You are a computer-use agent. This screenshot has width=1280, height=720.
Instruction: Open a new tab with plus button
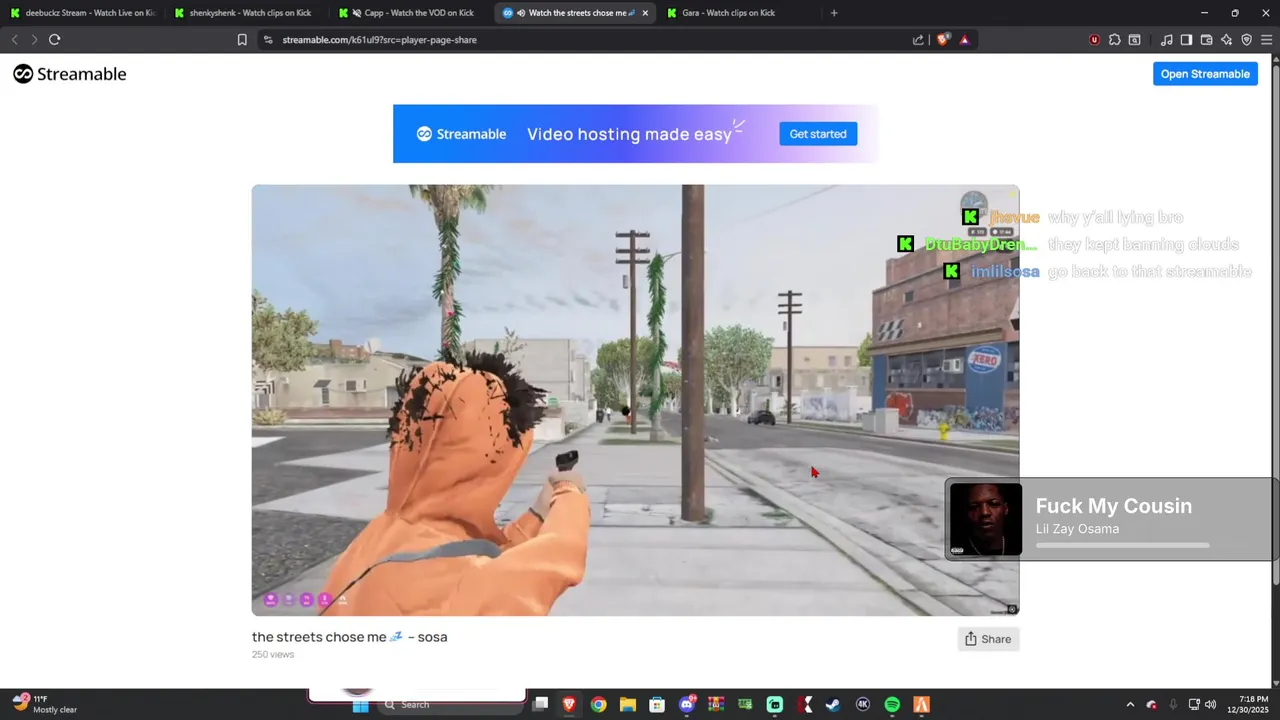click(834, 13)
